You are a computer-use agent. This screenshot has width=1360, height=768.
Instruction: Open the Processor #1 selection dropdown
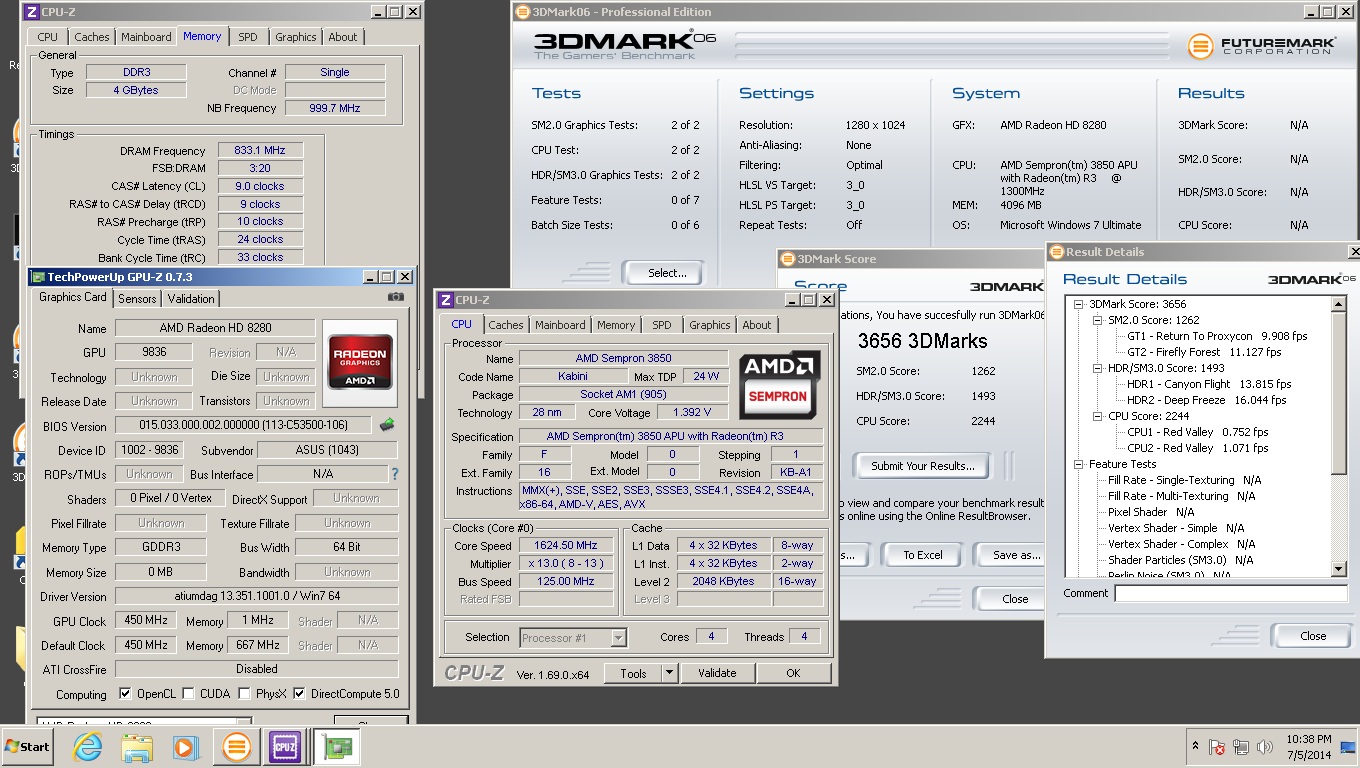(x=619, y=637)
